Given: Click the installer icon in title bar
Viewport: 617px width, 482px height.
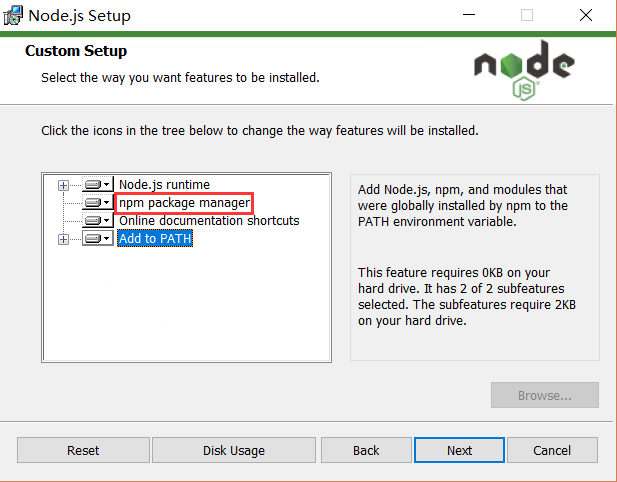Looking at the screenshot, I should (x=13, y=15).
